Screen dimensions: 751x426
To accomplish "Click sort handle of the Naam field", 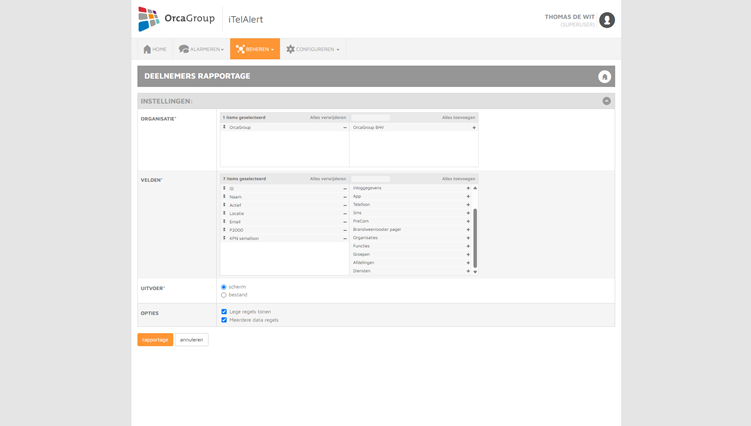I will 224,196.
